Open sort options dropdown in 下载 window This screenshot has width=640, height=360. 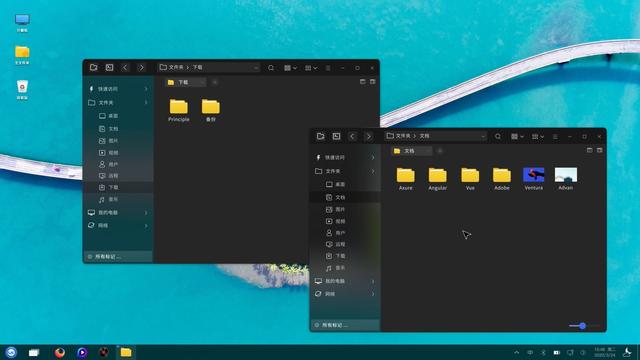(x=311, y=68)
